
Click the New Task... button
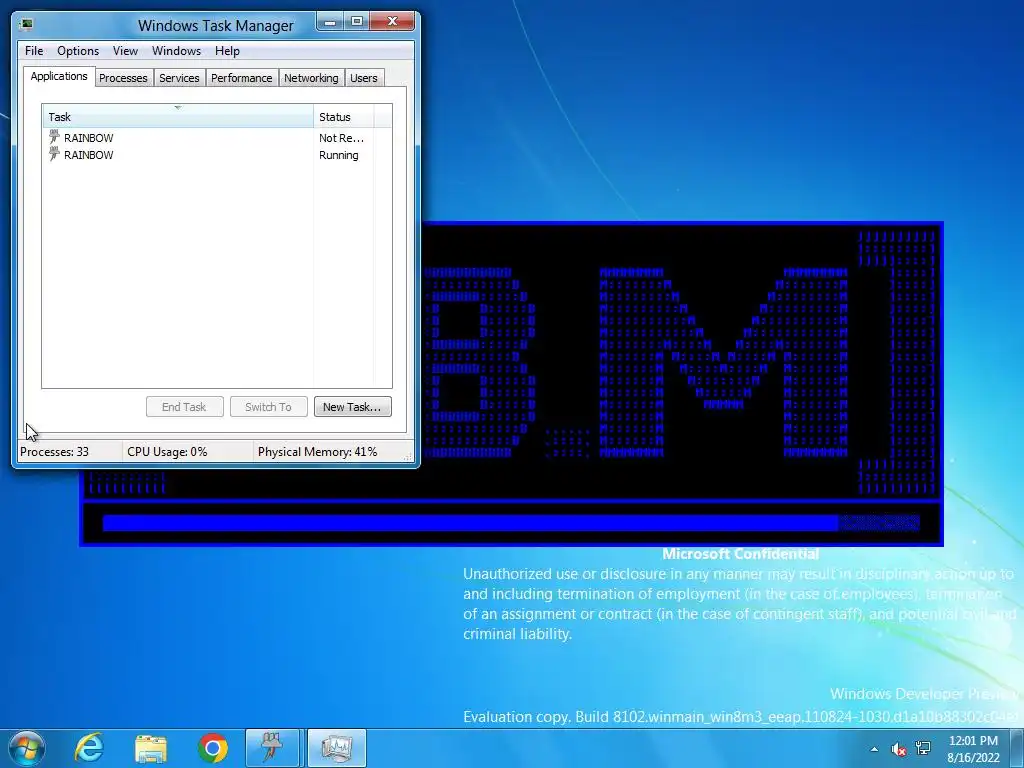(x=353, y=407)
